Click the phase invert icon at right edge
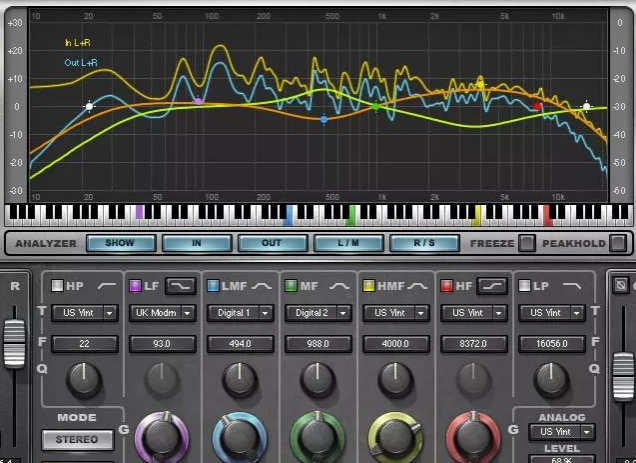The height and width of the screenshot is (463, 636). click(x=621, y=285)
